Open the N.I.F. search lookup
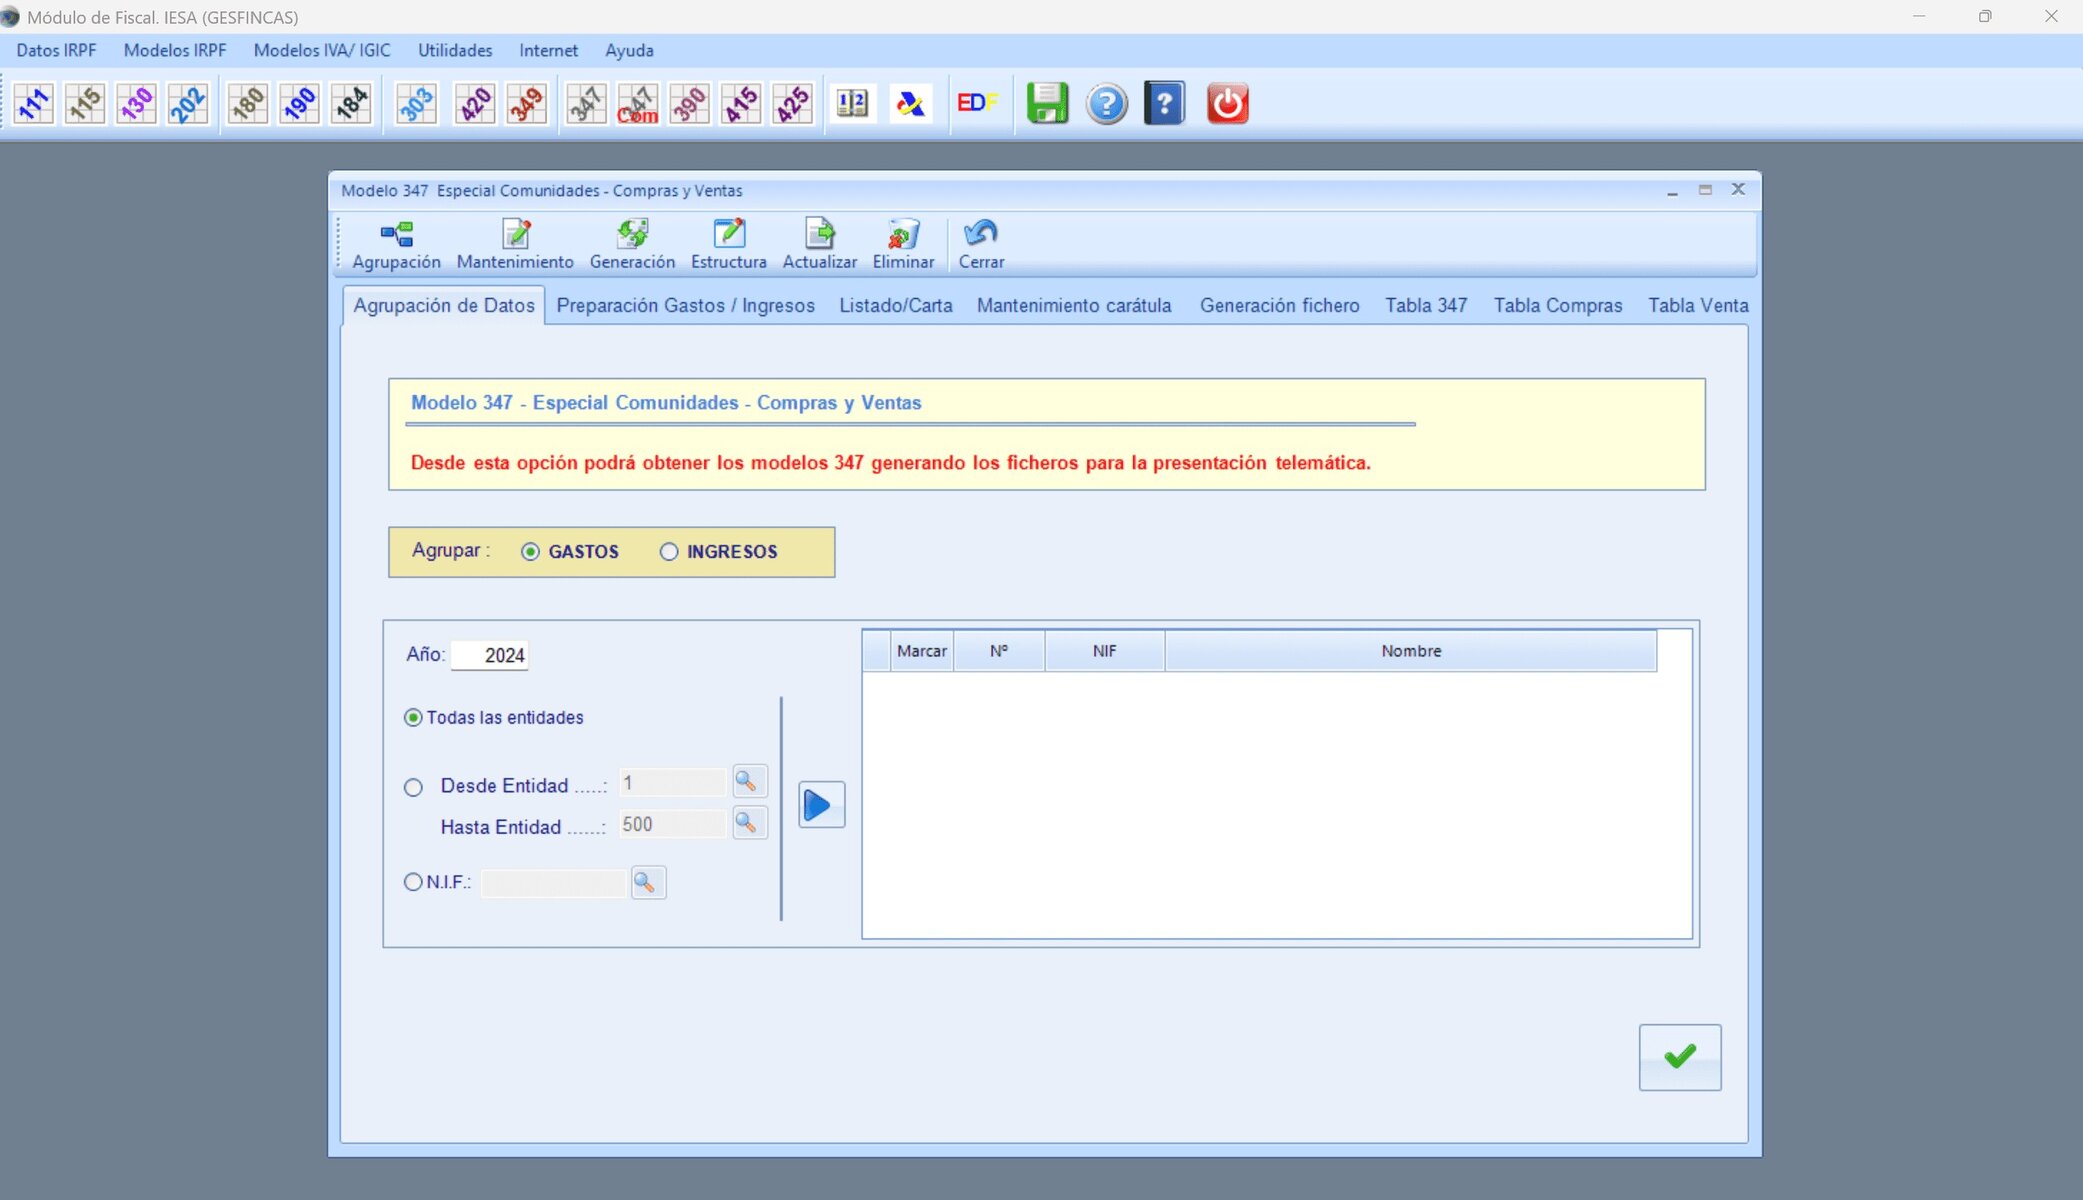The height and width of the screenshot is (1200, 2083). [x=647, y=883]
